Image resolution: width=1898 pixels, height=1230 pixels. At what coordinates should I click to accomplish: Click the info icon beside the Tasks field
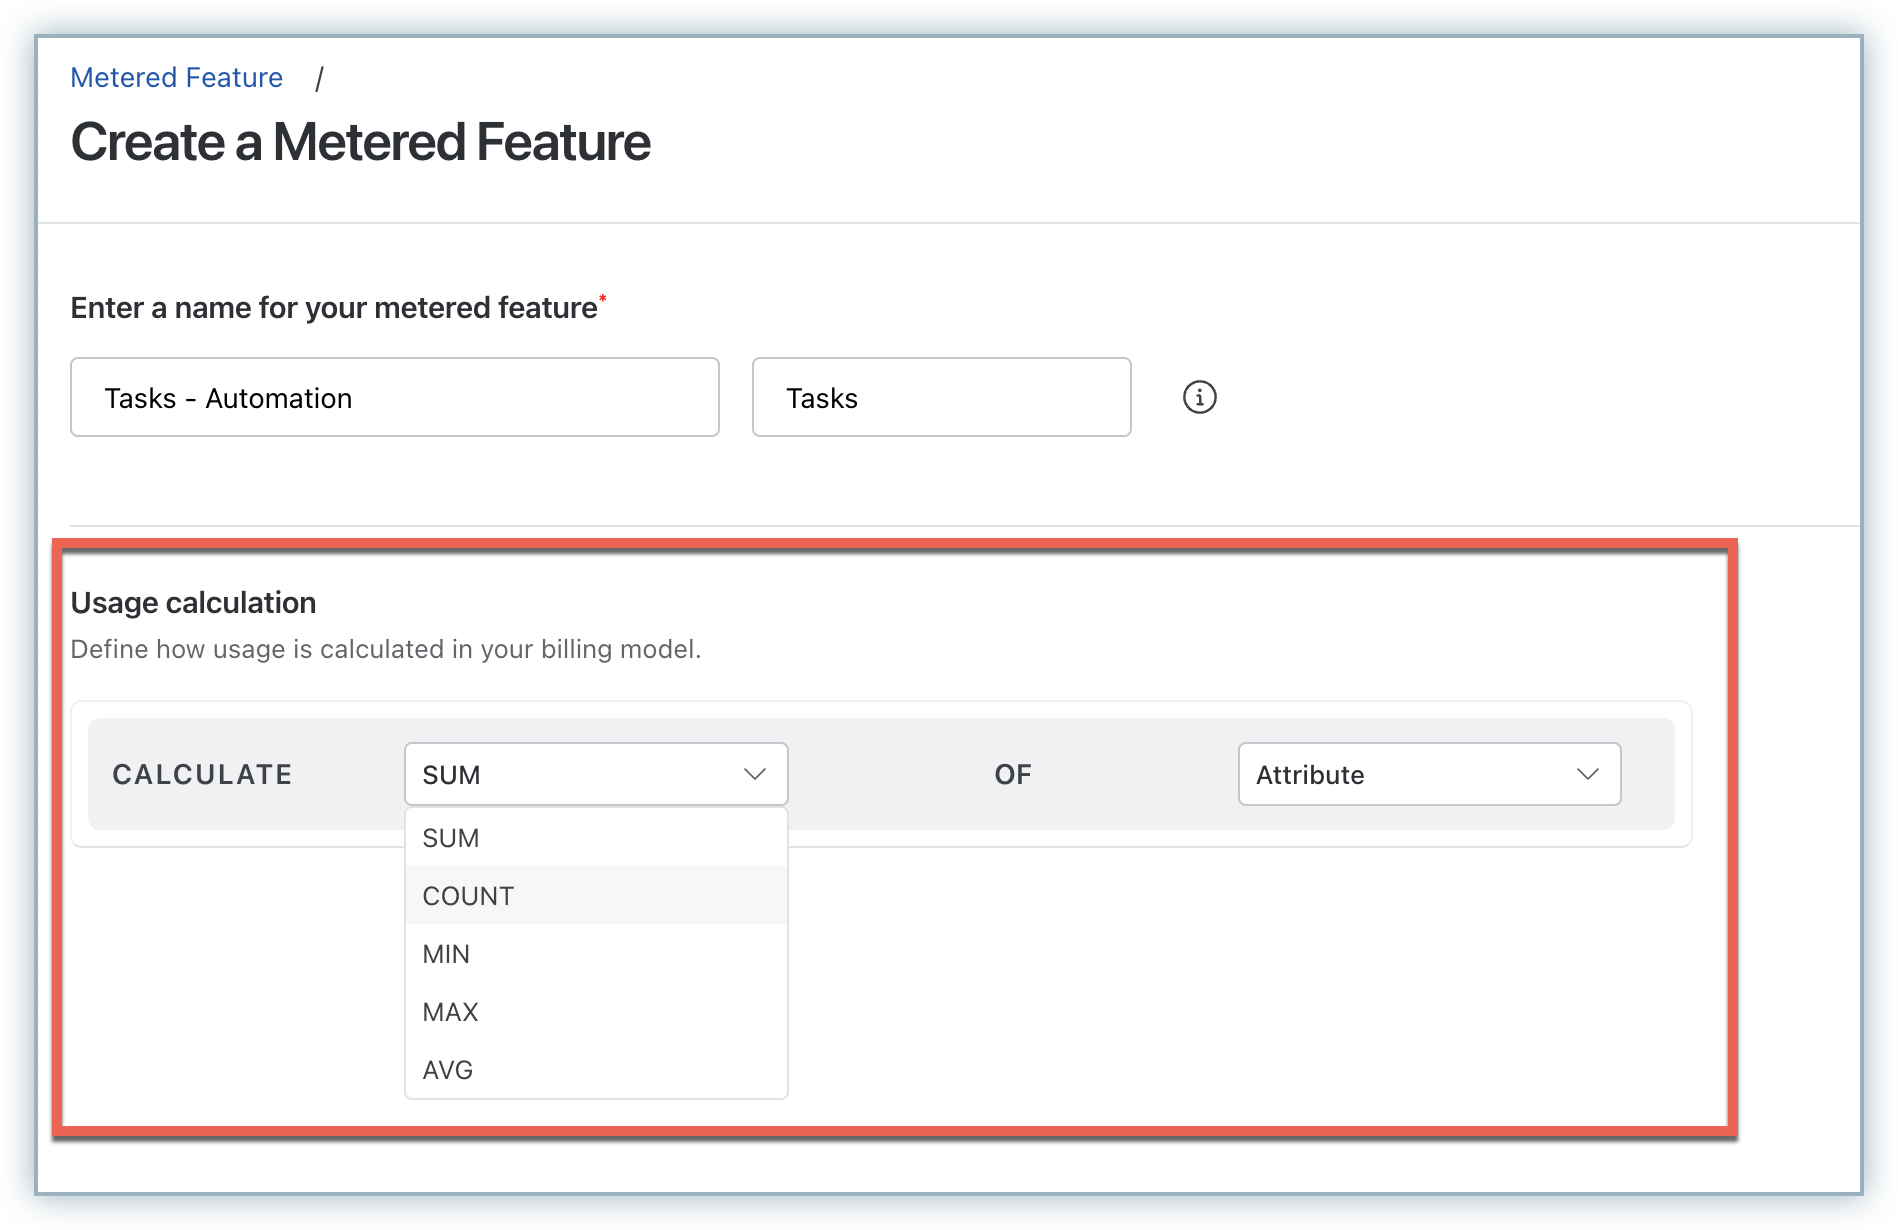pos(1199,397)
